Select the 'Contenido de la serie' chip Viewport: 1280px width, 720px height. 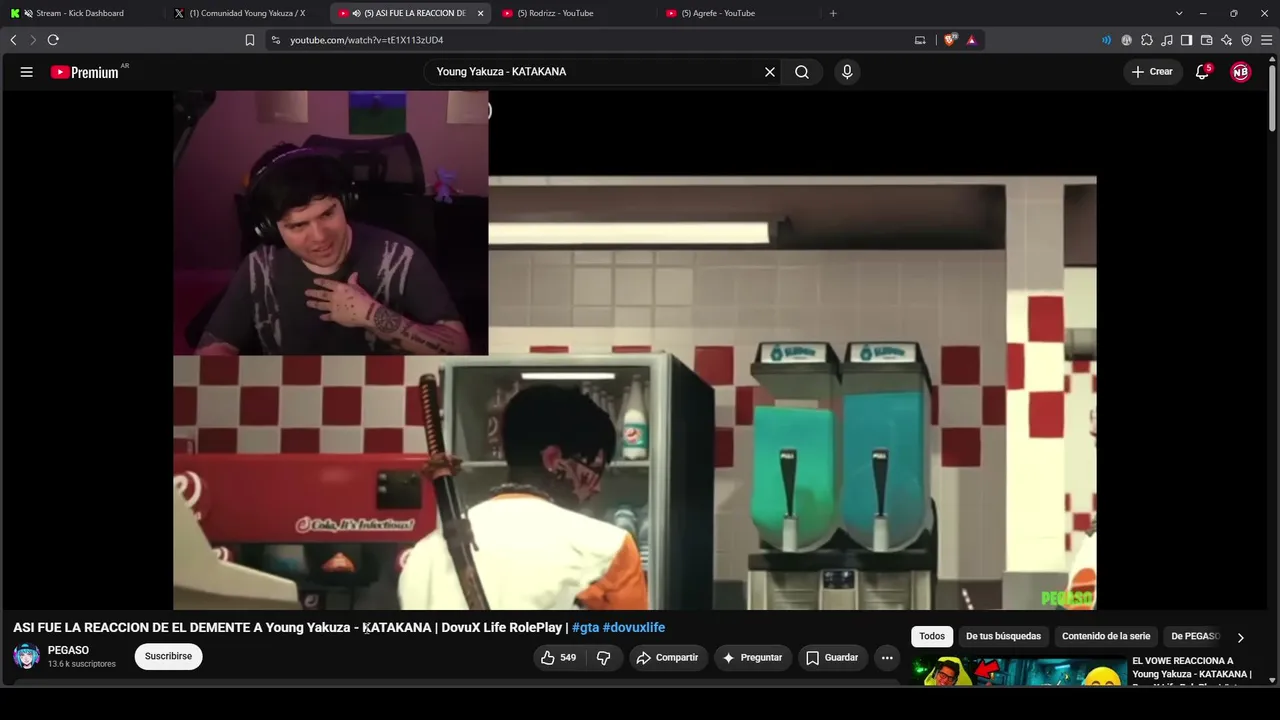point(1106,636)
